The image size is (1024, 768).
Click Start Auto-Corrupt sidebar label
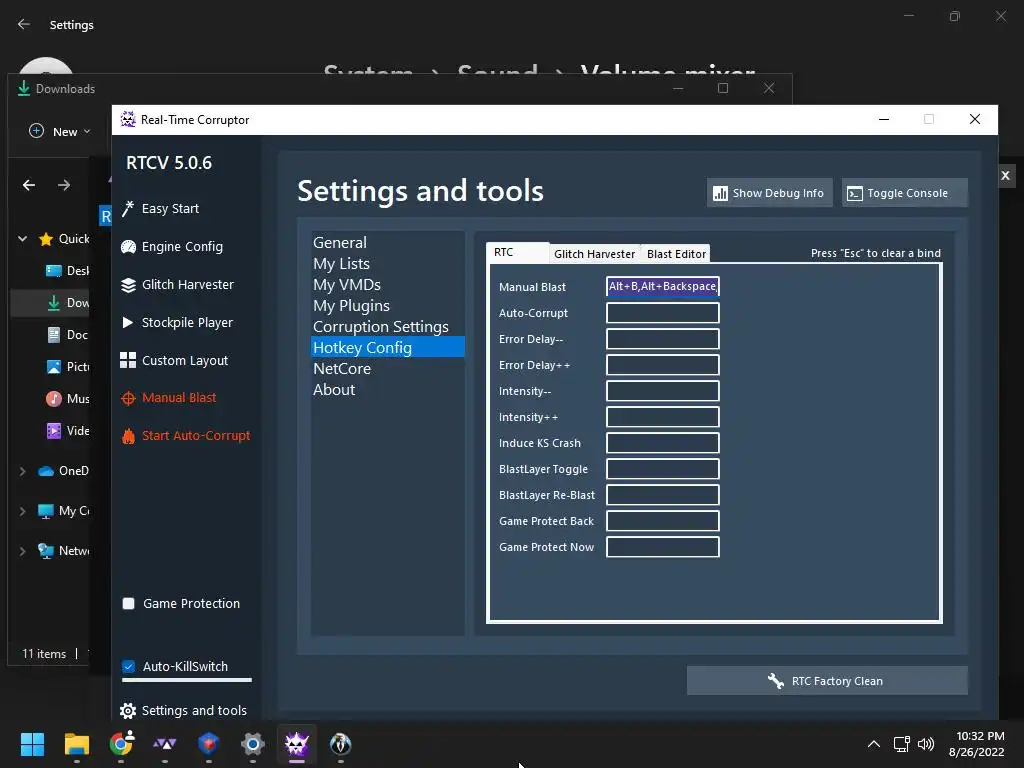196,436
